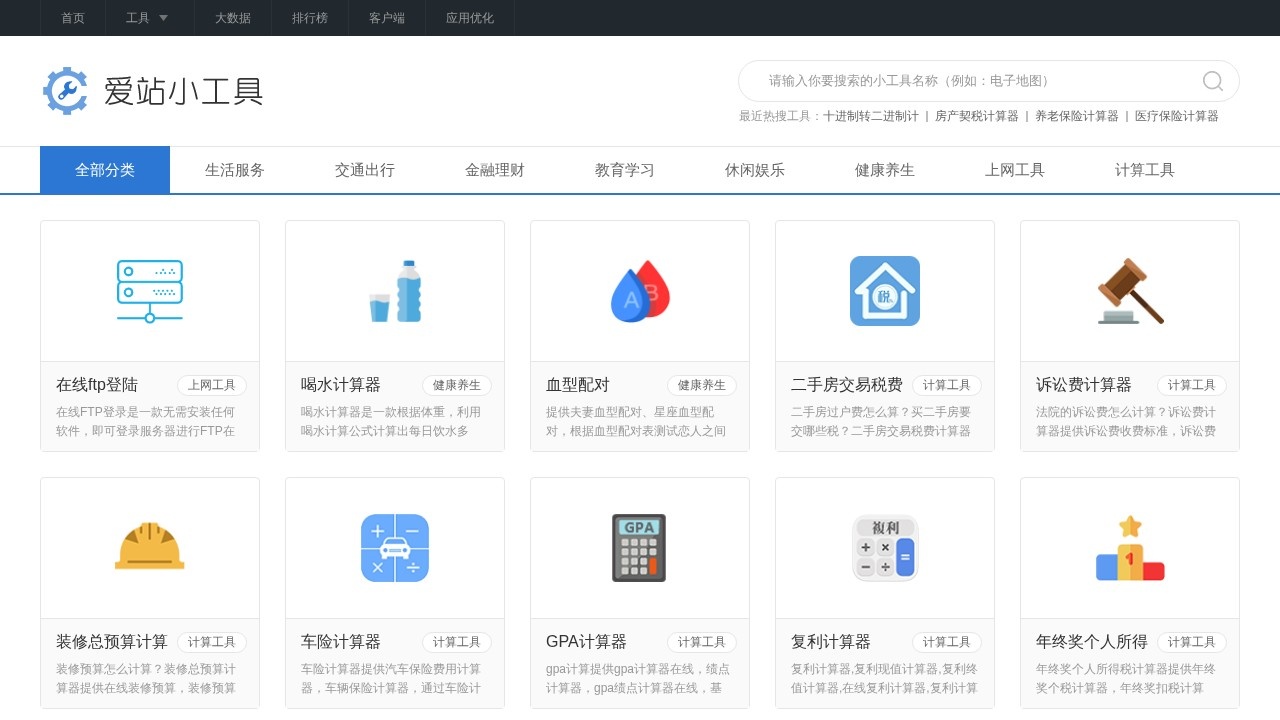Screen dimensions: 1280x720
Task: Click the car calculator icon on 车险计算器
Action: (395, 547)
